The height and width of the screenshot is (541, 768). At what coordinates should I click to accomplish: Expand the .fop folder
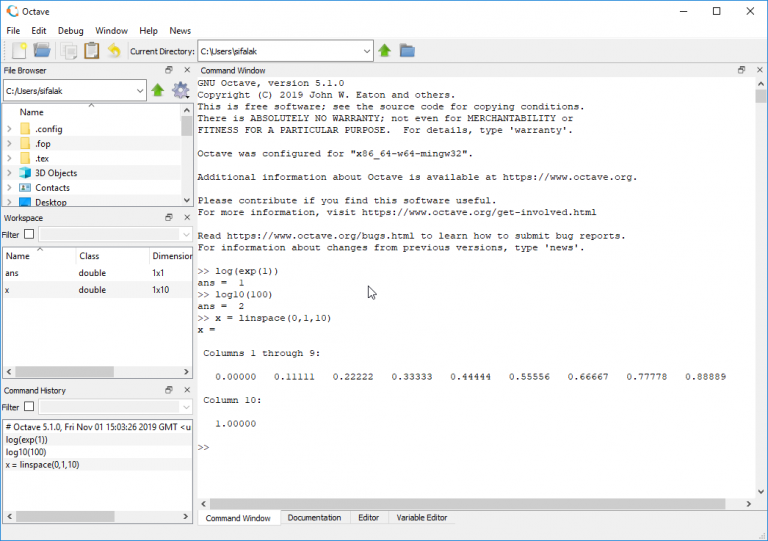(x=9, y=144)
